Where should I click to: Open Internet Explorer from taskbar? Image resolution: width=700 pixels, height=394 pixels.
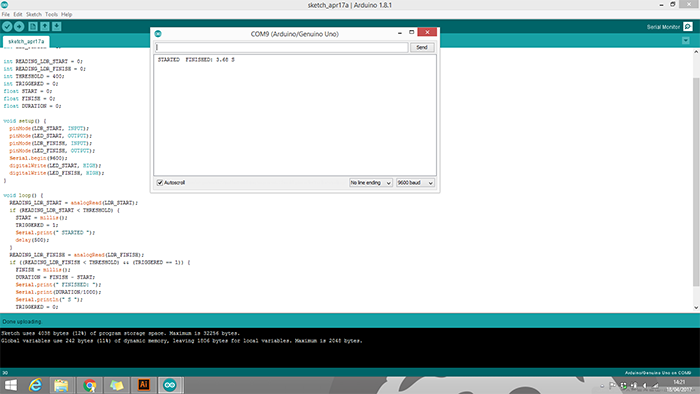(35, 385)
